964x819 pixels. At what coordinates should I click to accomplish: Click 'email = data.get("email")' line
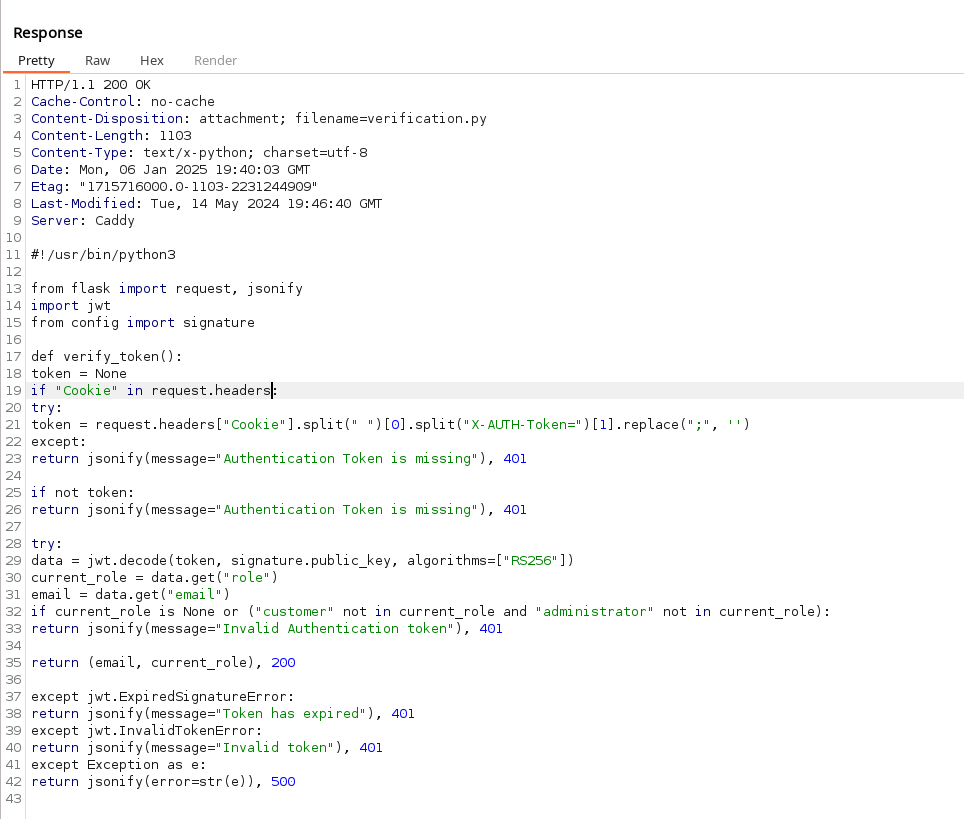tap(130, 595)
